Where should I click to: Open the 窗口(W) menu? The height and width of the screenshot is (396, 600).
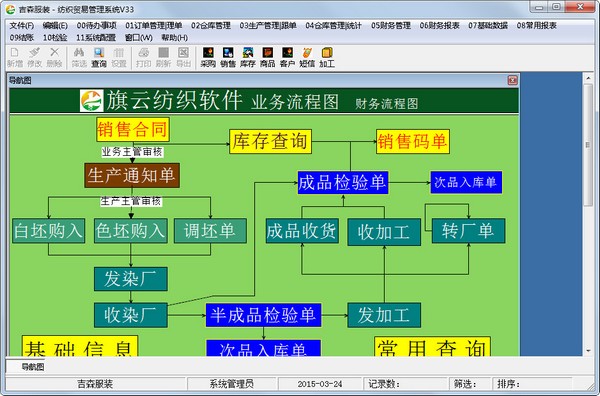139,37
